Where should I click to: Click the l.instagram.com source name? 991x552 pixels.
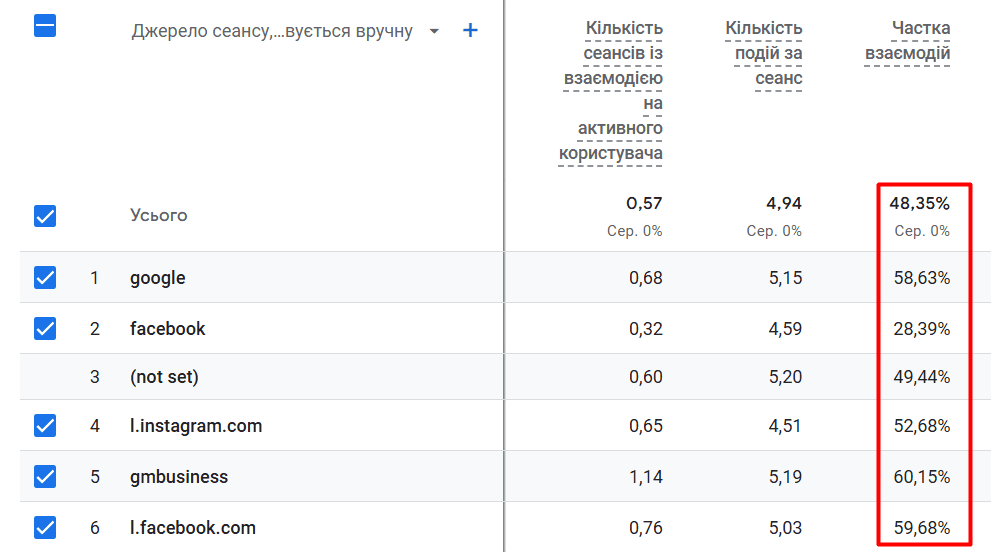click(x=195, y=426)
